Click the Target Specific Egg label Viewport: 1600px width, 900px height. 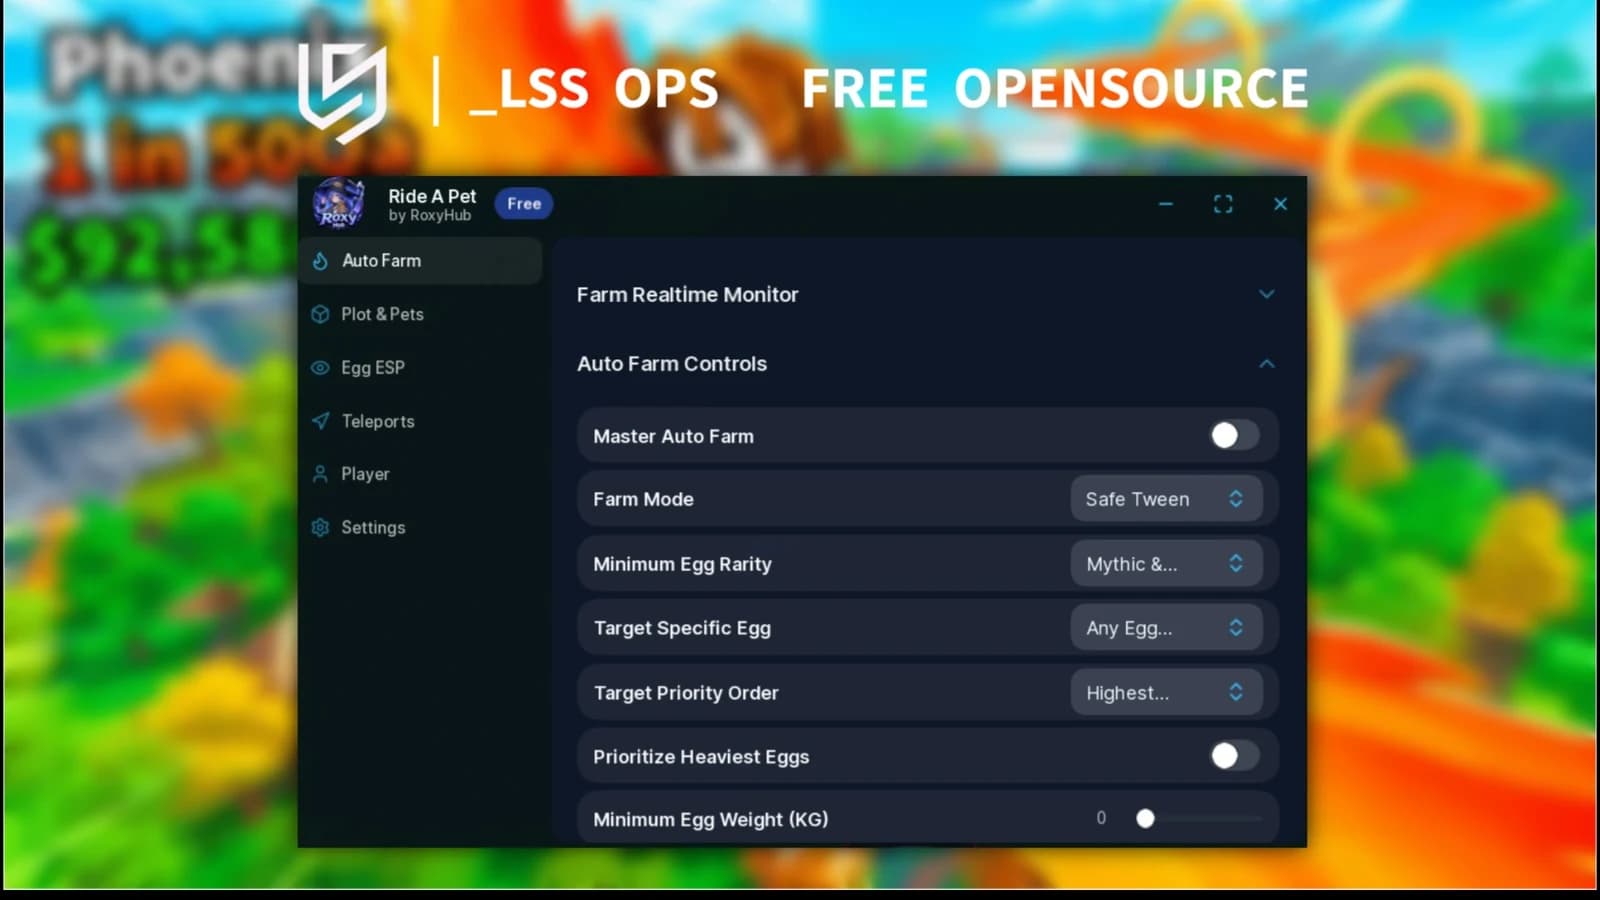pos(682,628)
